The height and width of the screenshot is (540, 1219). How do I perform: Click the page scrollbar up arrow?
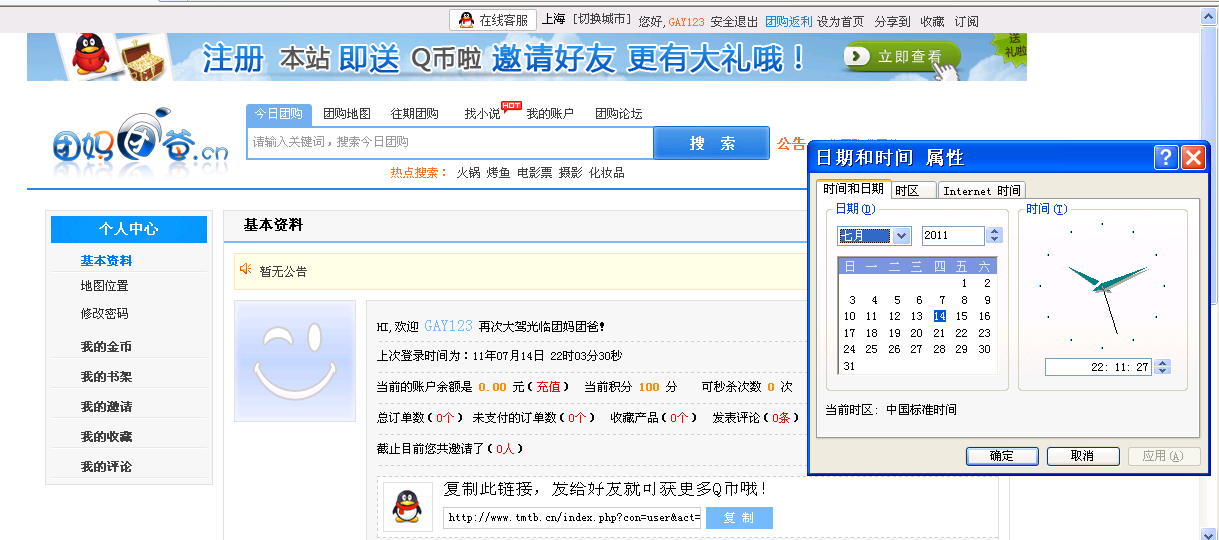pos(1210,18)
